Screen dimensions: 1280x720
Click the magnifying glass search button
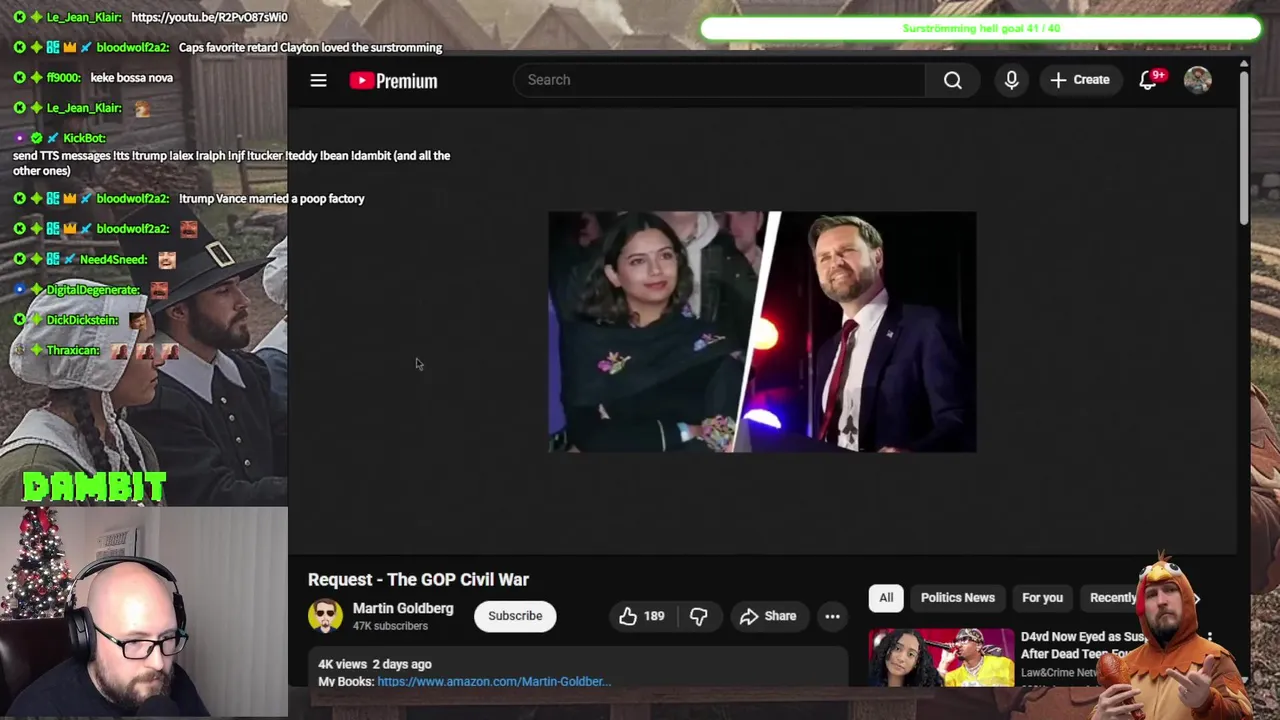click(953, 80)
